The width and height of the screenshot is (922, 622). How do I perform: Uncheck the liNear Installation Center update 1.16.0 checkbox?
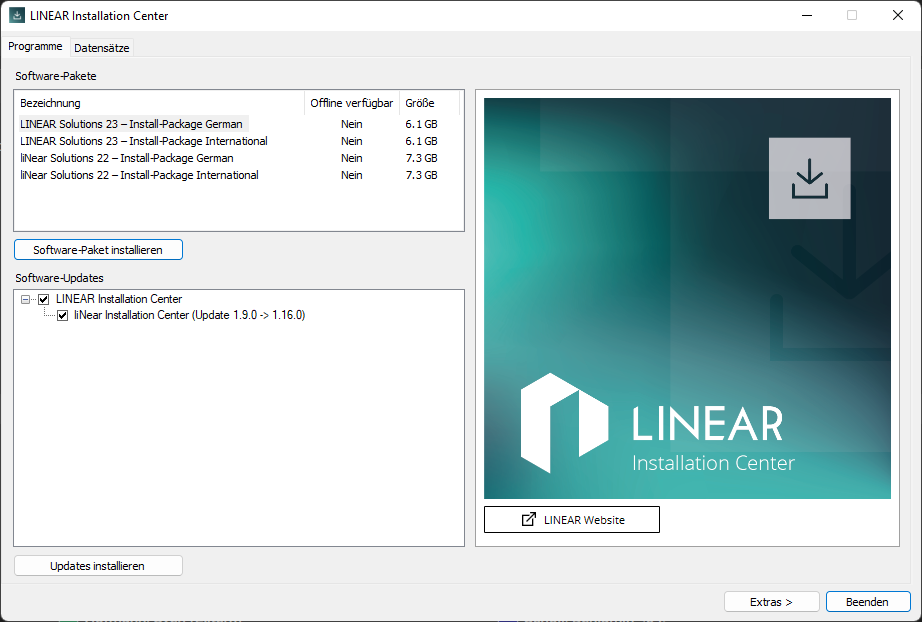(62, 316)
